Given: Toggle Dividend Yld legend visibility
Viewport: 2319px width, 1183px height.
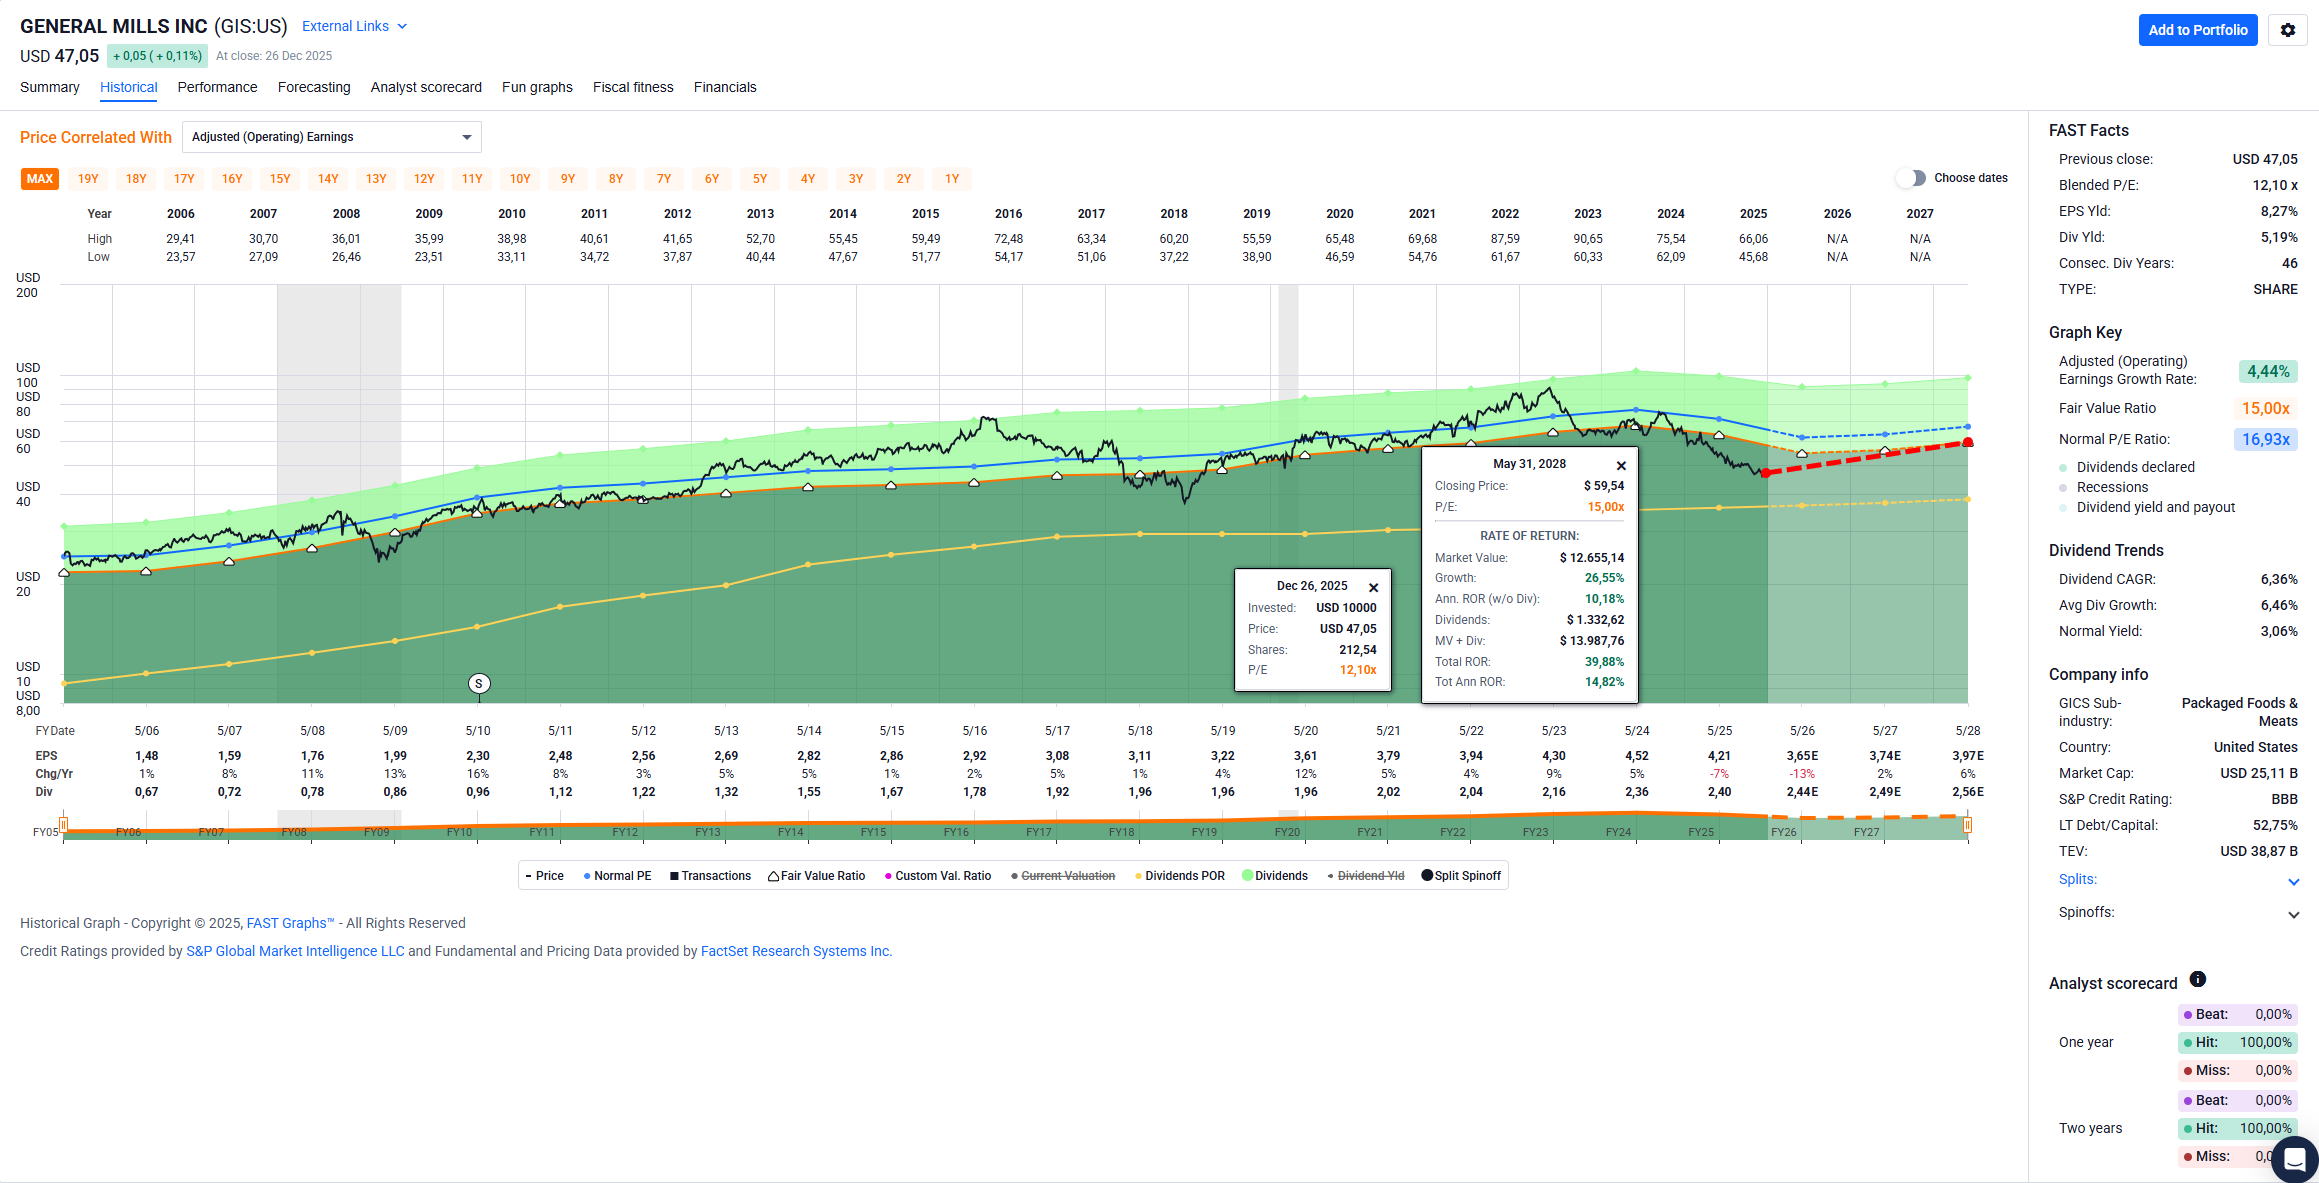Looking at the screenshot, I should pos(1370,876).
